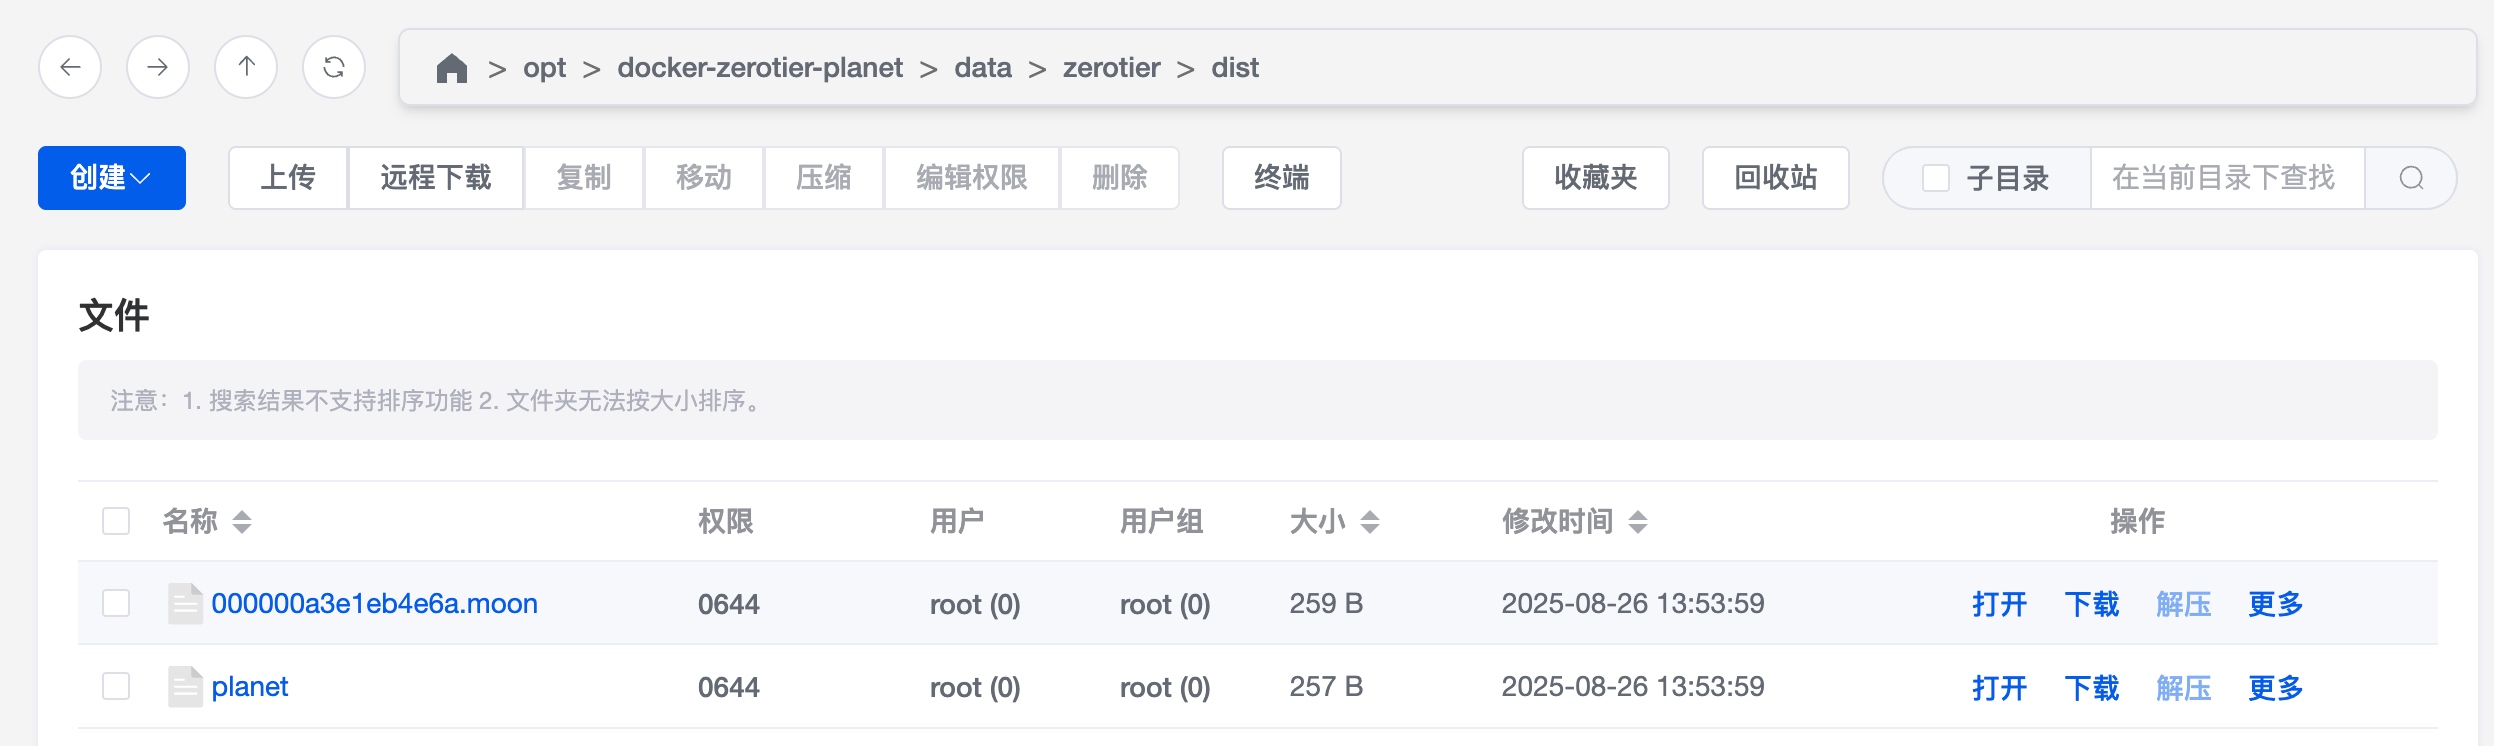
Task: Click the search magnifier icon
Action: click(x=2414, y=178)
